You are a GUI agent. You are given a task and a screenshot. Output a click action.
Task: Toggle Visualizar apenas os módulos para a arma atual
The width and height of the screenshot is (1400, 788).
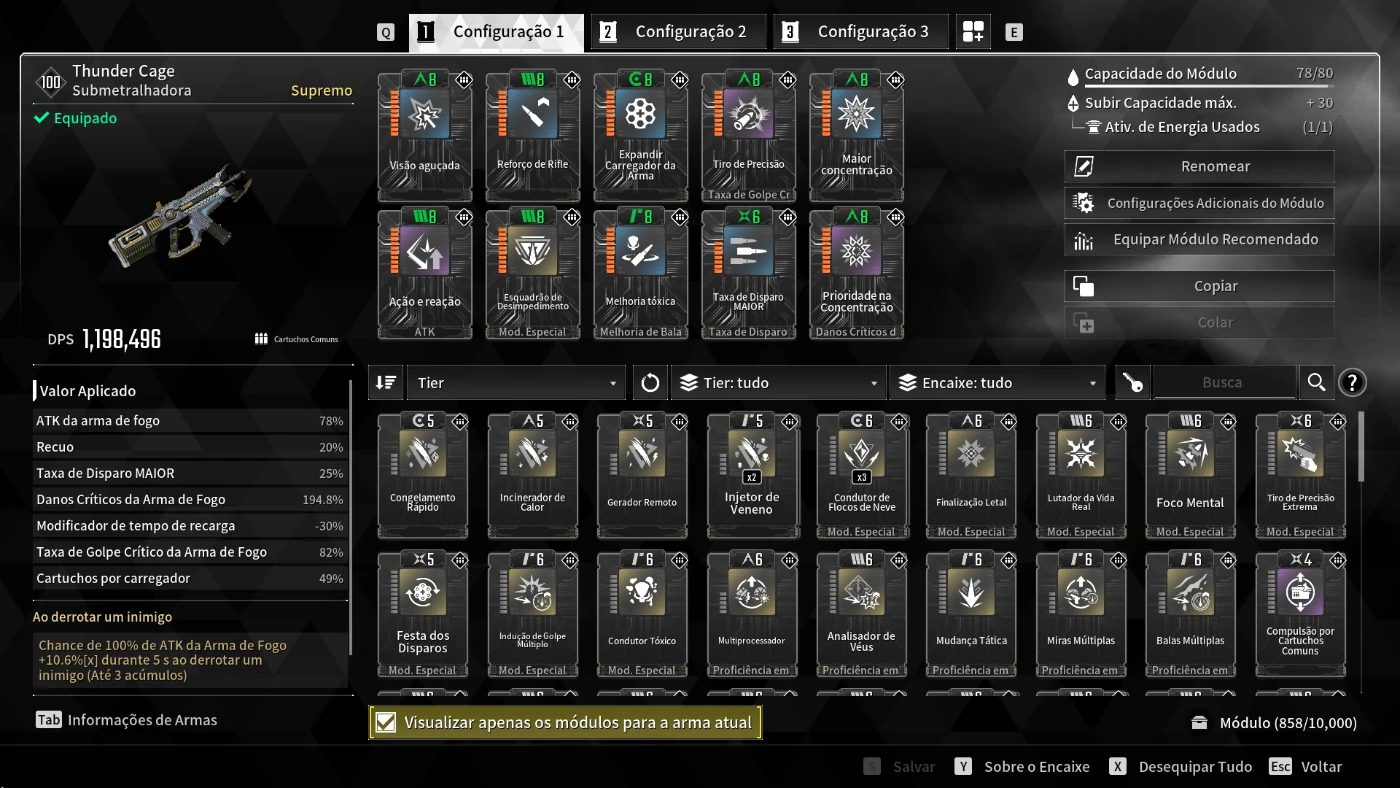(565, 722)
